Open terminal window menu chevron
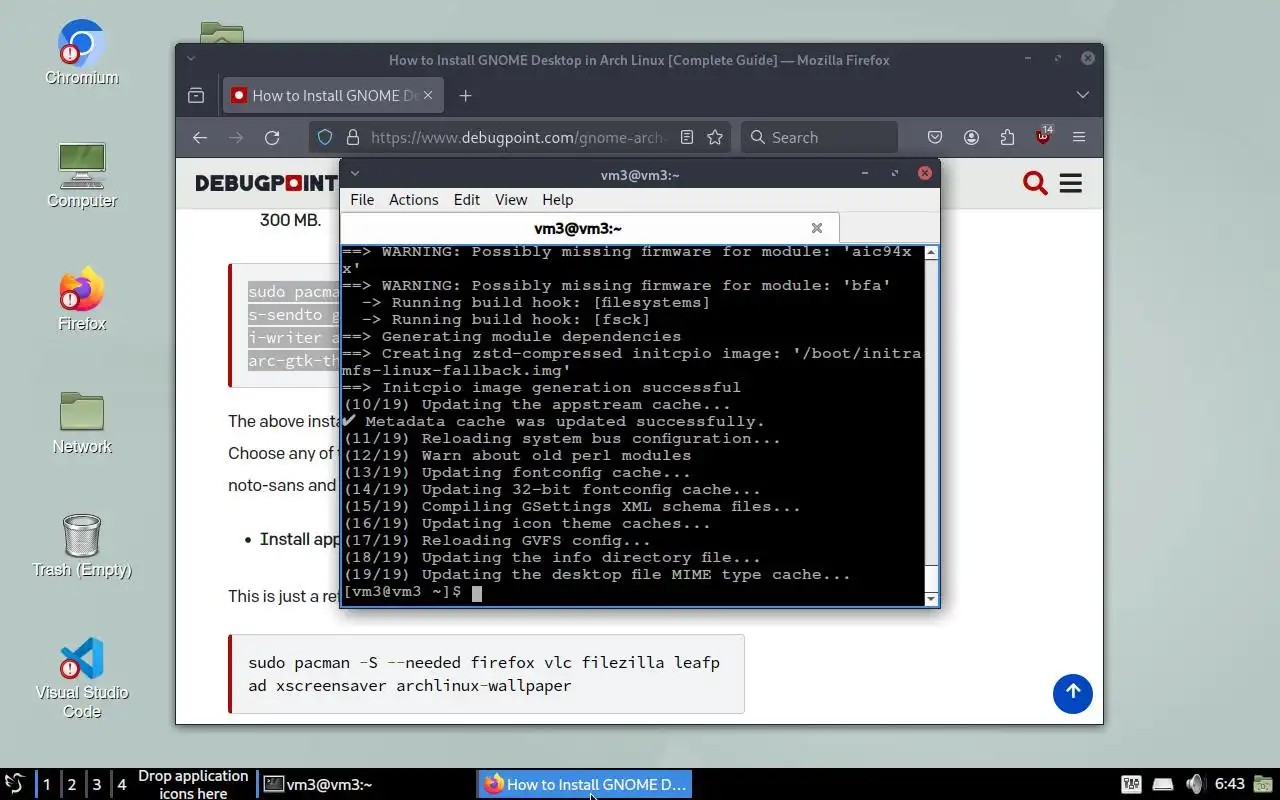Viewport: 1280px width, 800px height. (x=354, y=174)
